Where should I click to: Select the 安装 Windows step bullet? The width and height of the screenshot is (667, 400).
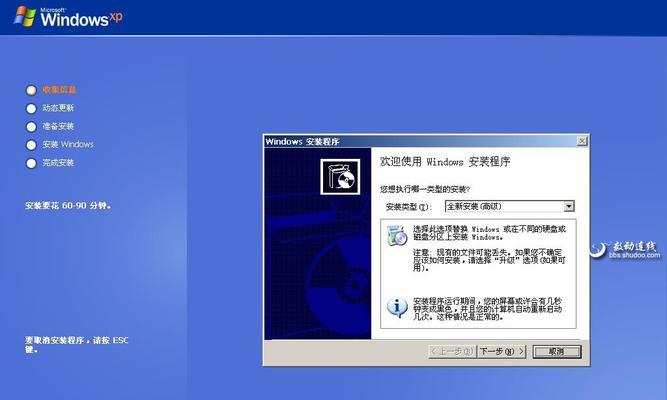tap(31, 144)
